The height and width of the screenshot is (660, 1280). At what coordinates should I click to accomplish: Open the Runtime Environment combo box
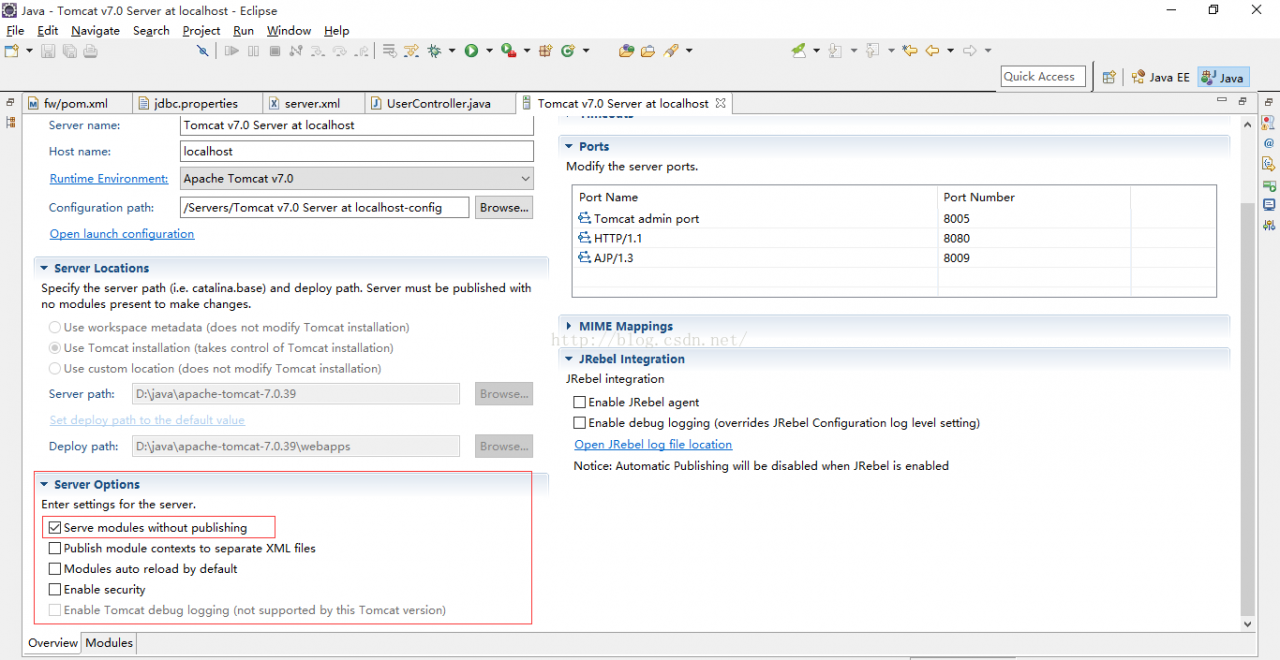click(x=357, y=178)
